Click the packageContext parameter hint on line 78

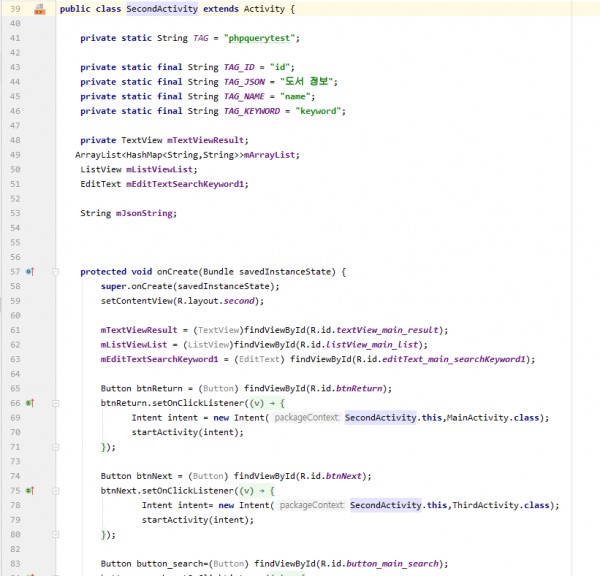click(312, 505)
